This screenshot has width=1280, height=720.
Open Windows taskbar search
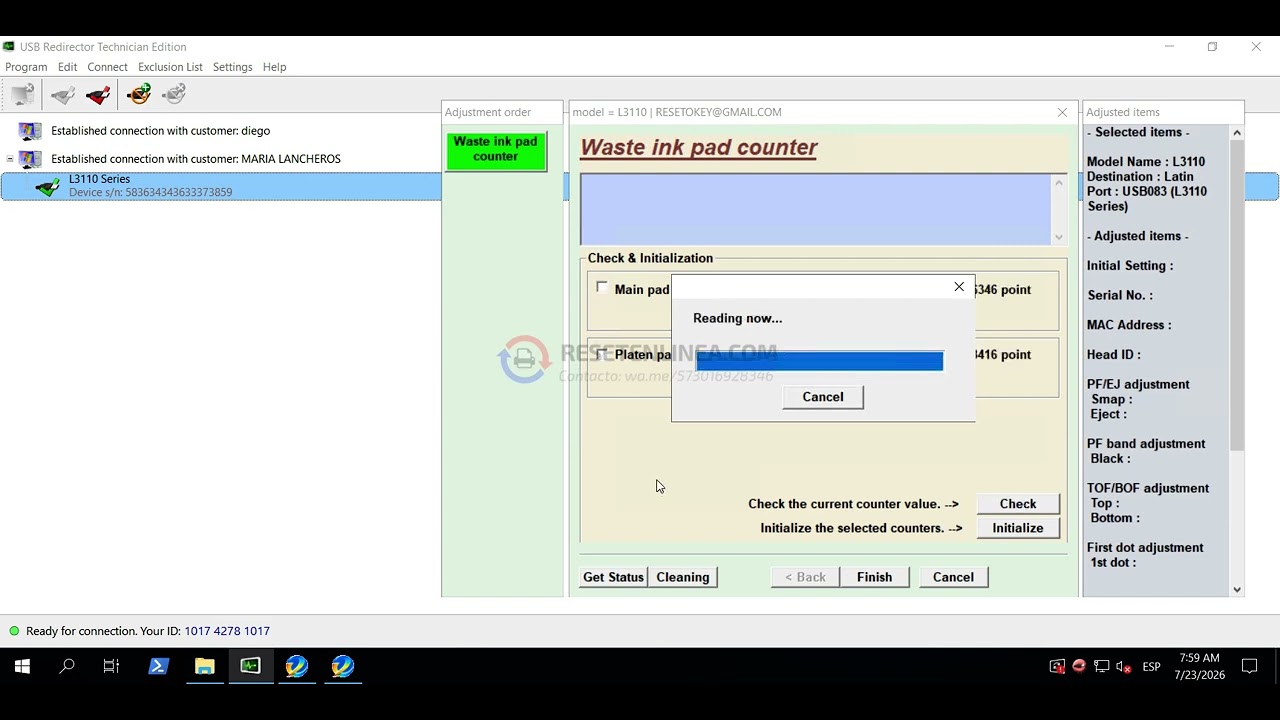click(x=67, y=666)
